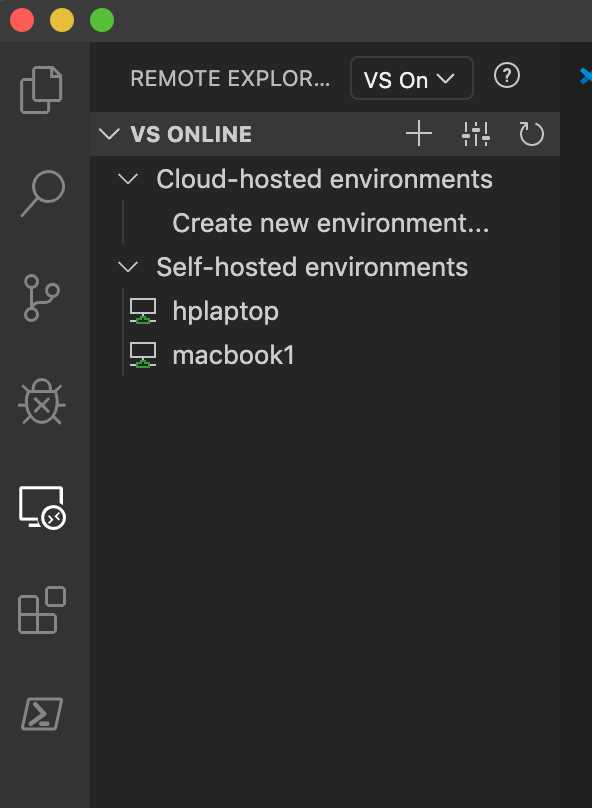Open the VS On remote dropdown
Viewport: 592px width, 808px height.
(x=411, y=78)
